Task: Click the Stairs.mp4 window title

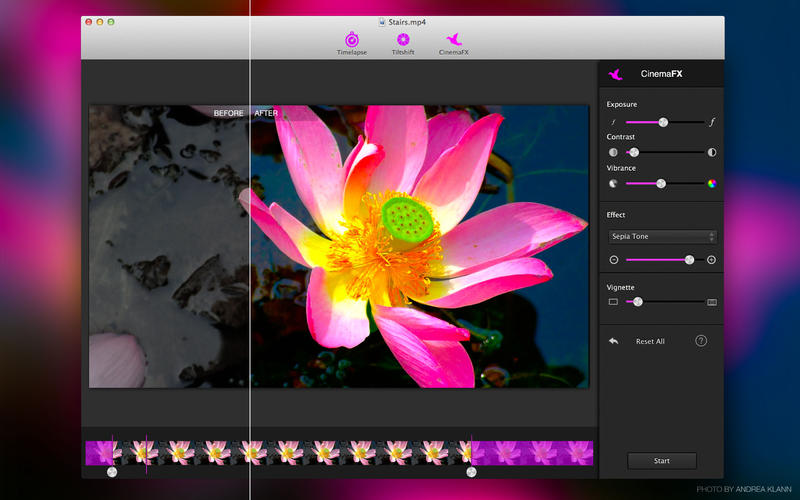Action: coord(407,22)
